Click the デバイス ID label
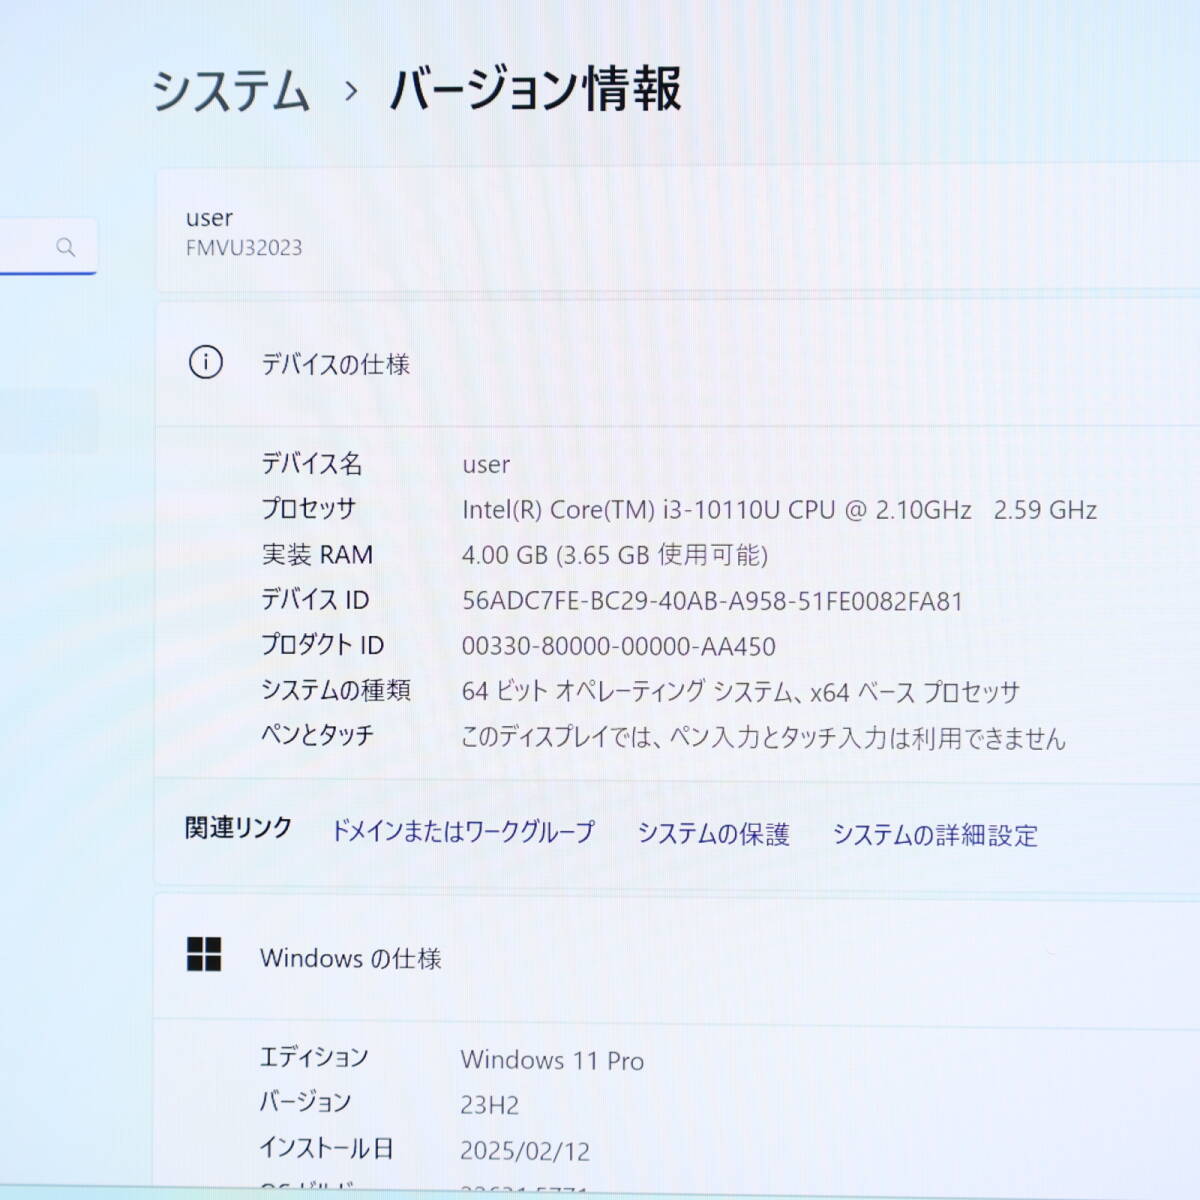The height and width of the screenshot is (1200, 1200). [x=315, y=599]
